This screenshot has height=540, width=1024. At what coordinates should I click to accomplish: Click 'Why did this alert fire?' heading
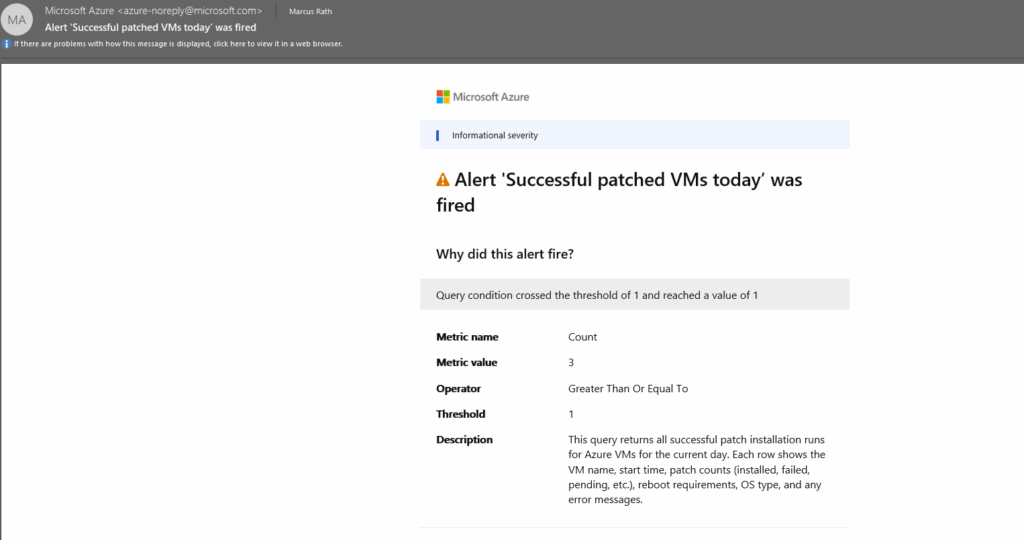coord(505,254)
